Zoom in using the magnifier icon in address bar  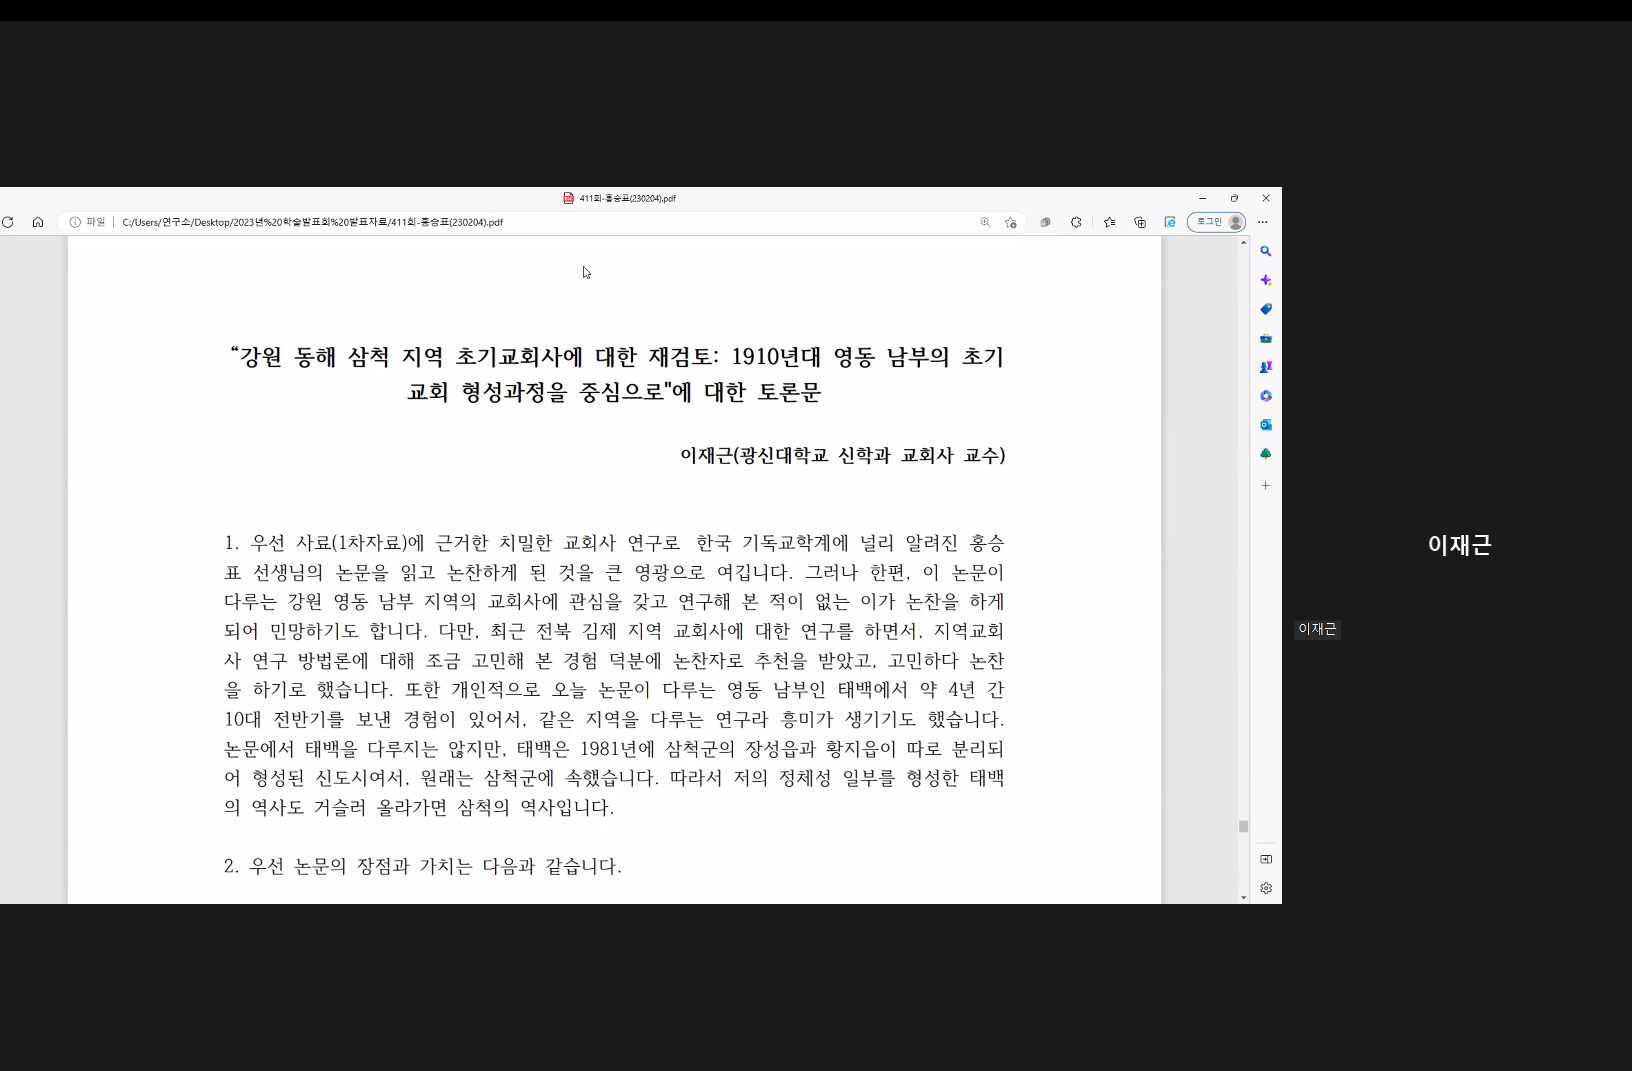pyautogui.click(x=985, y=222)
